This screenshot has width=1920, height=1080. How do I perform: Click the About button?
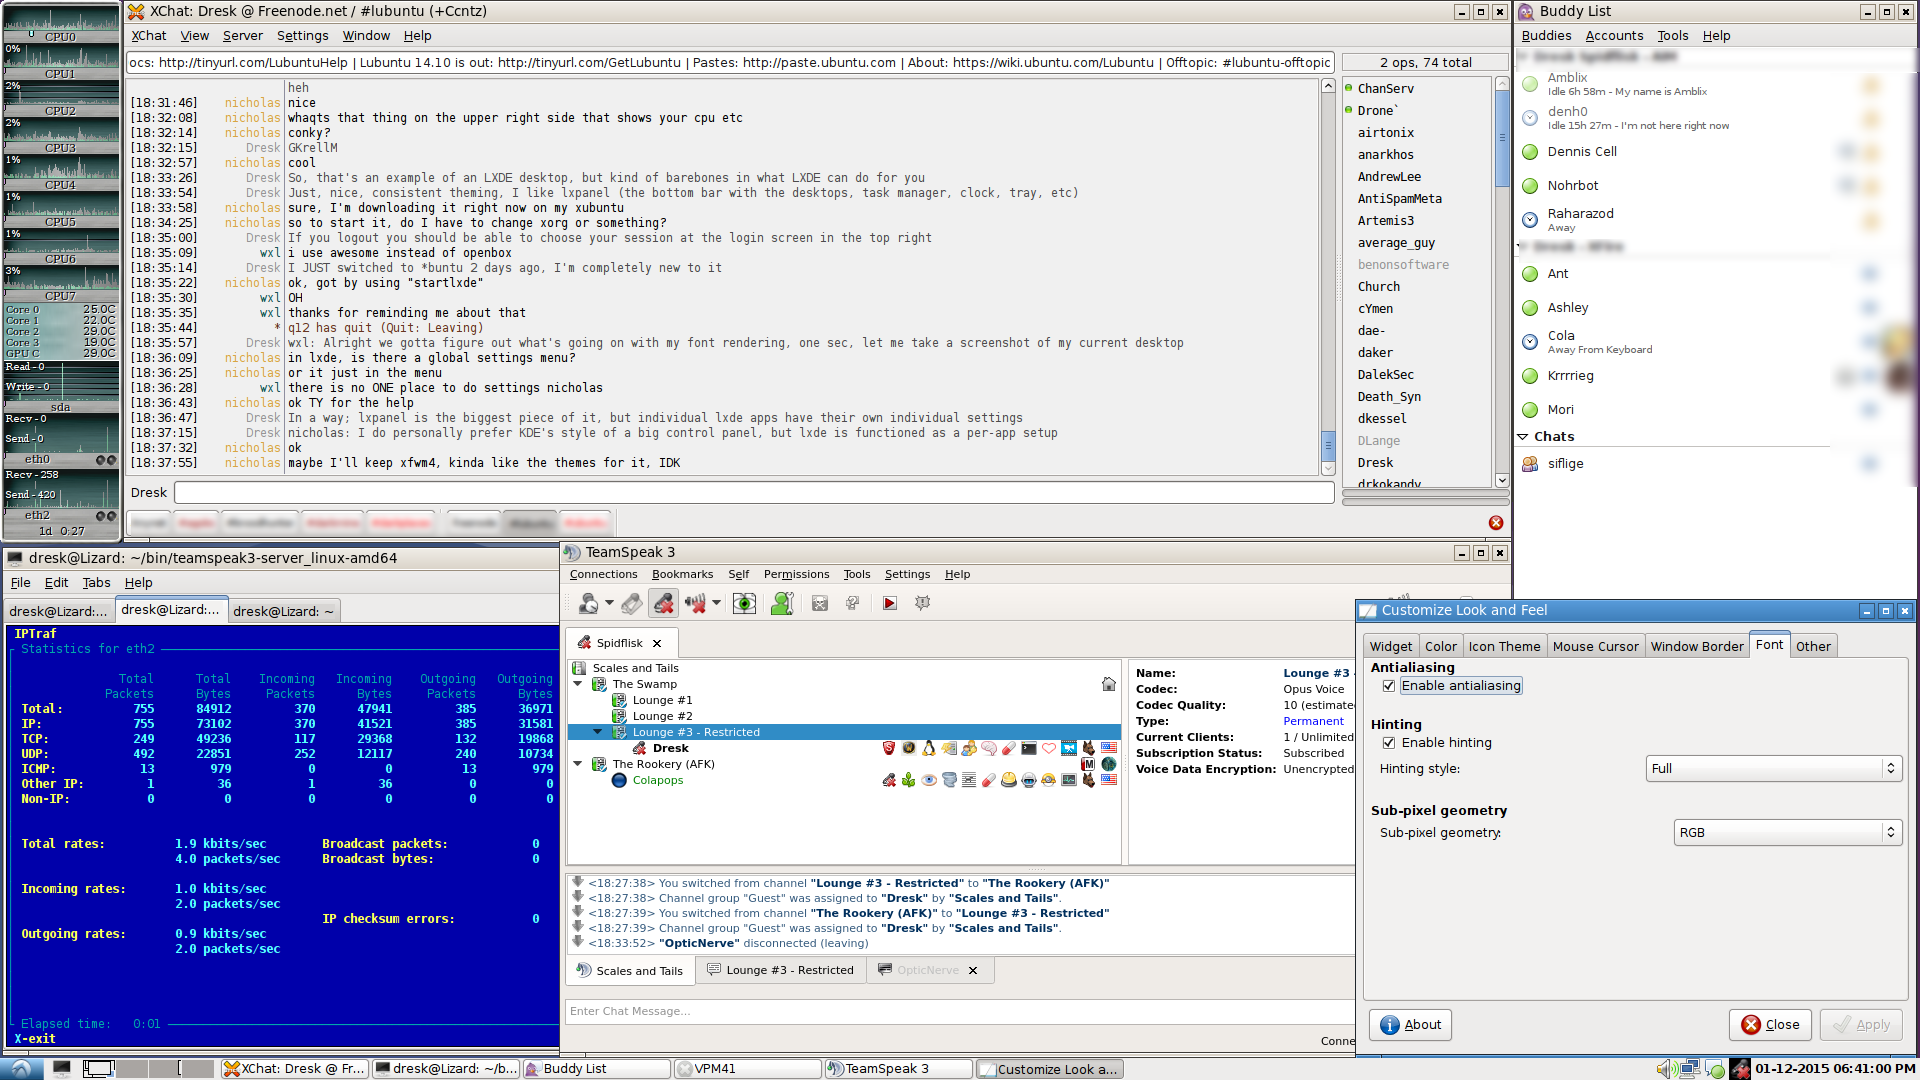1411,1025
